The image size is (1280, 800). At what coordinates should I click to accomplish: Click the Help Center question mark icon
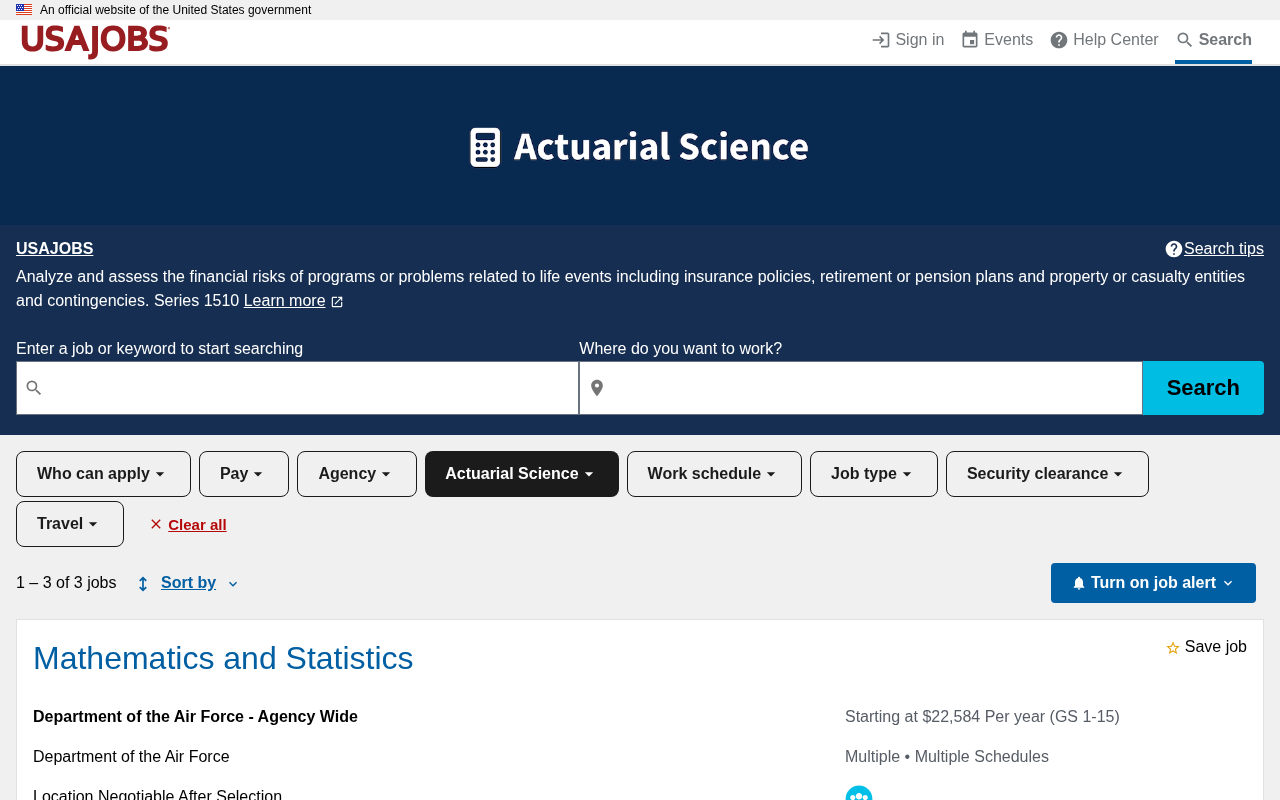point(1059,40)
